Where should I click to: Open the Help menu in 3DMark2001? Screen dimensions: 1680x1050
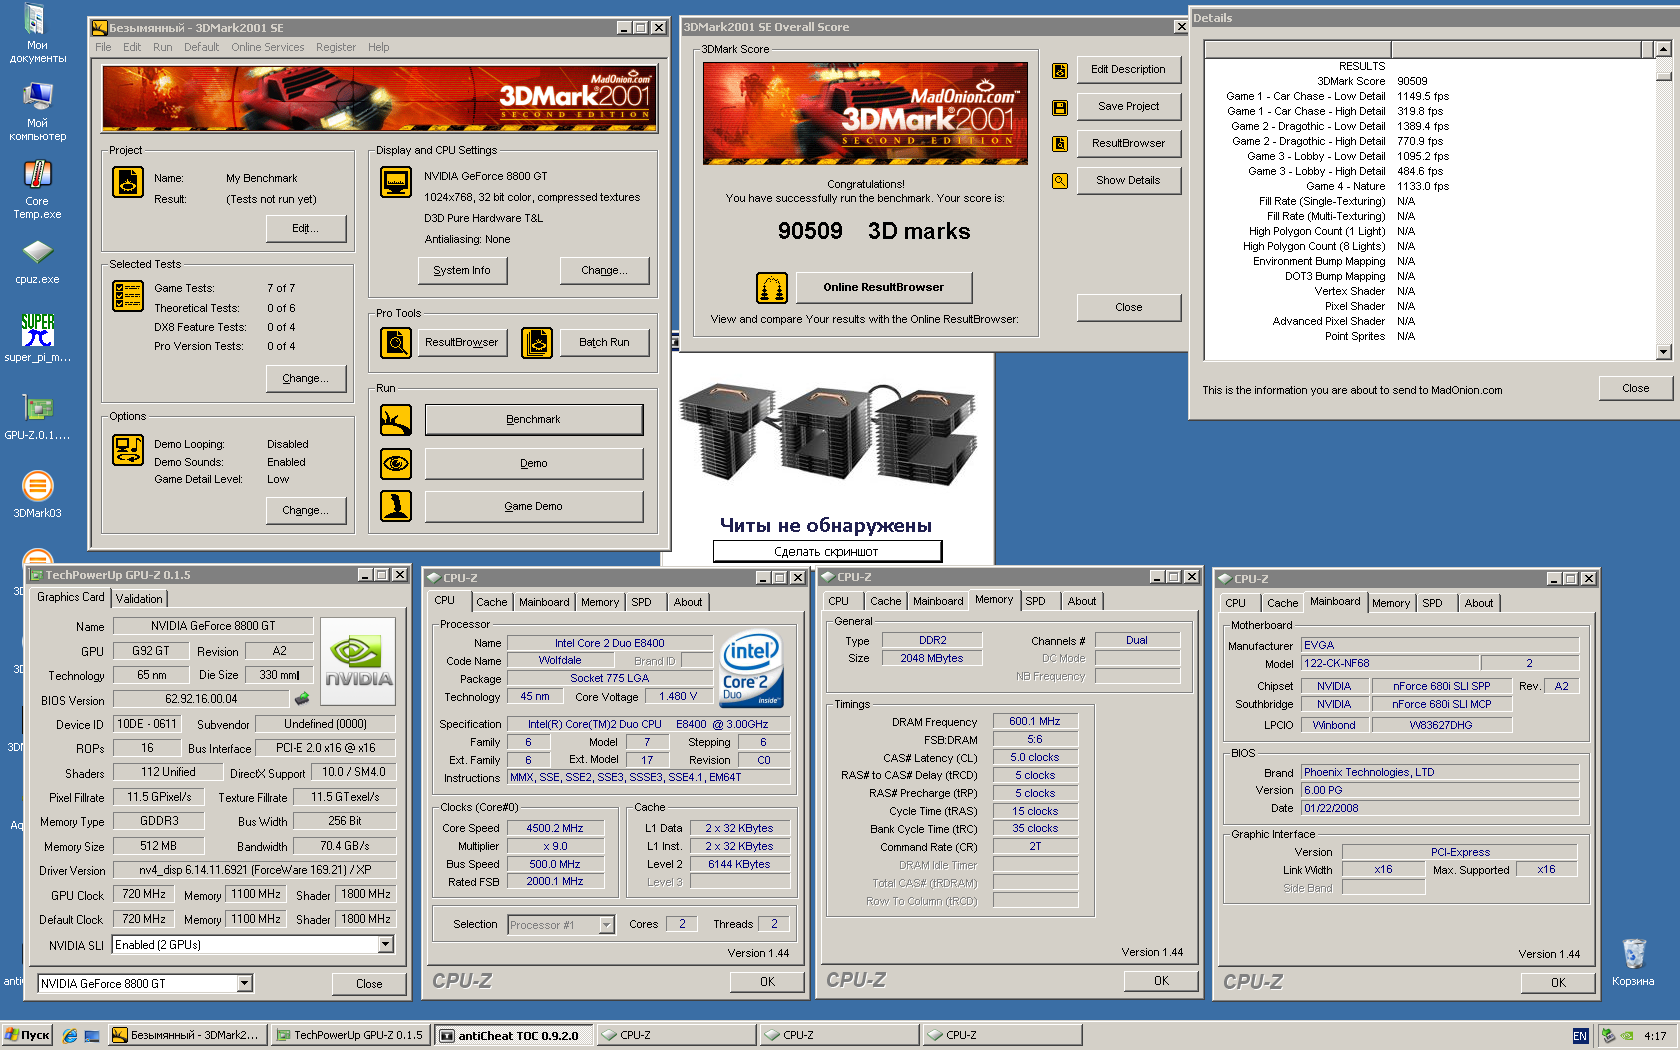click(378, 47)
